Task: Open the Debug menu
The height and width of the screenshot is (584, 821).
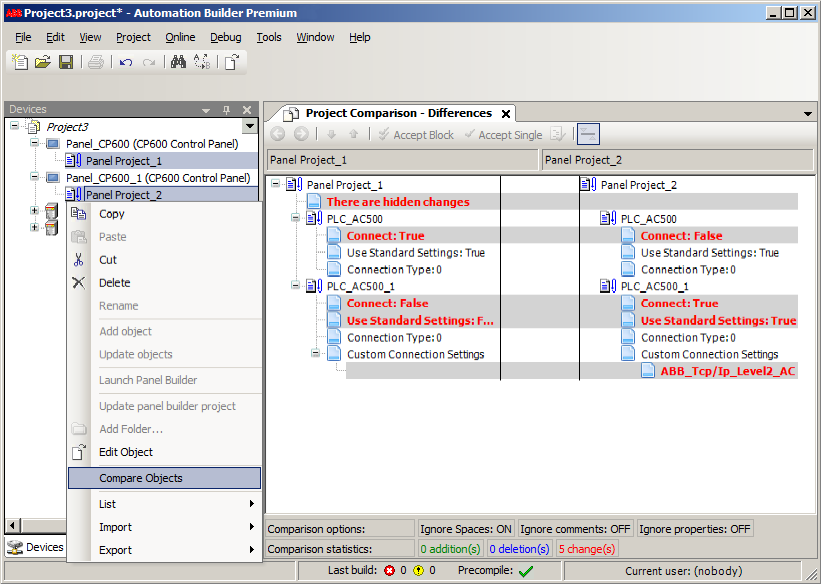Action: tap(226, 37)
